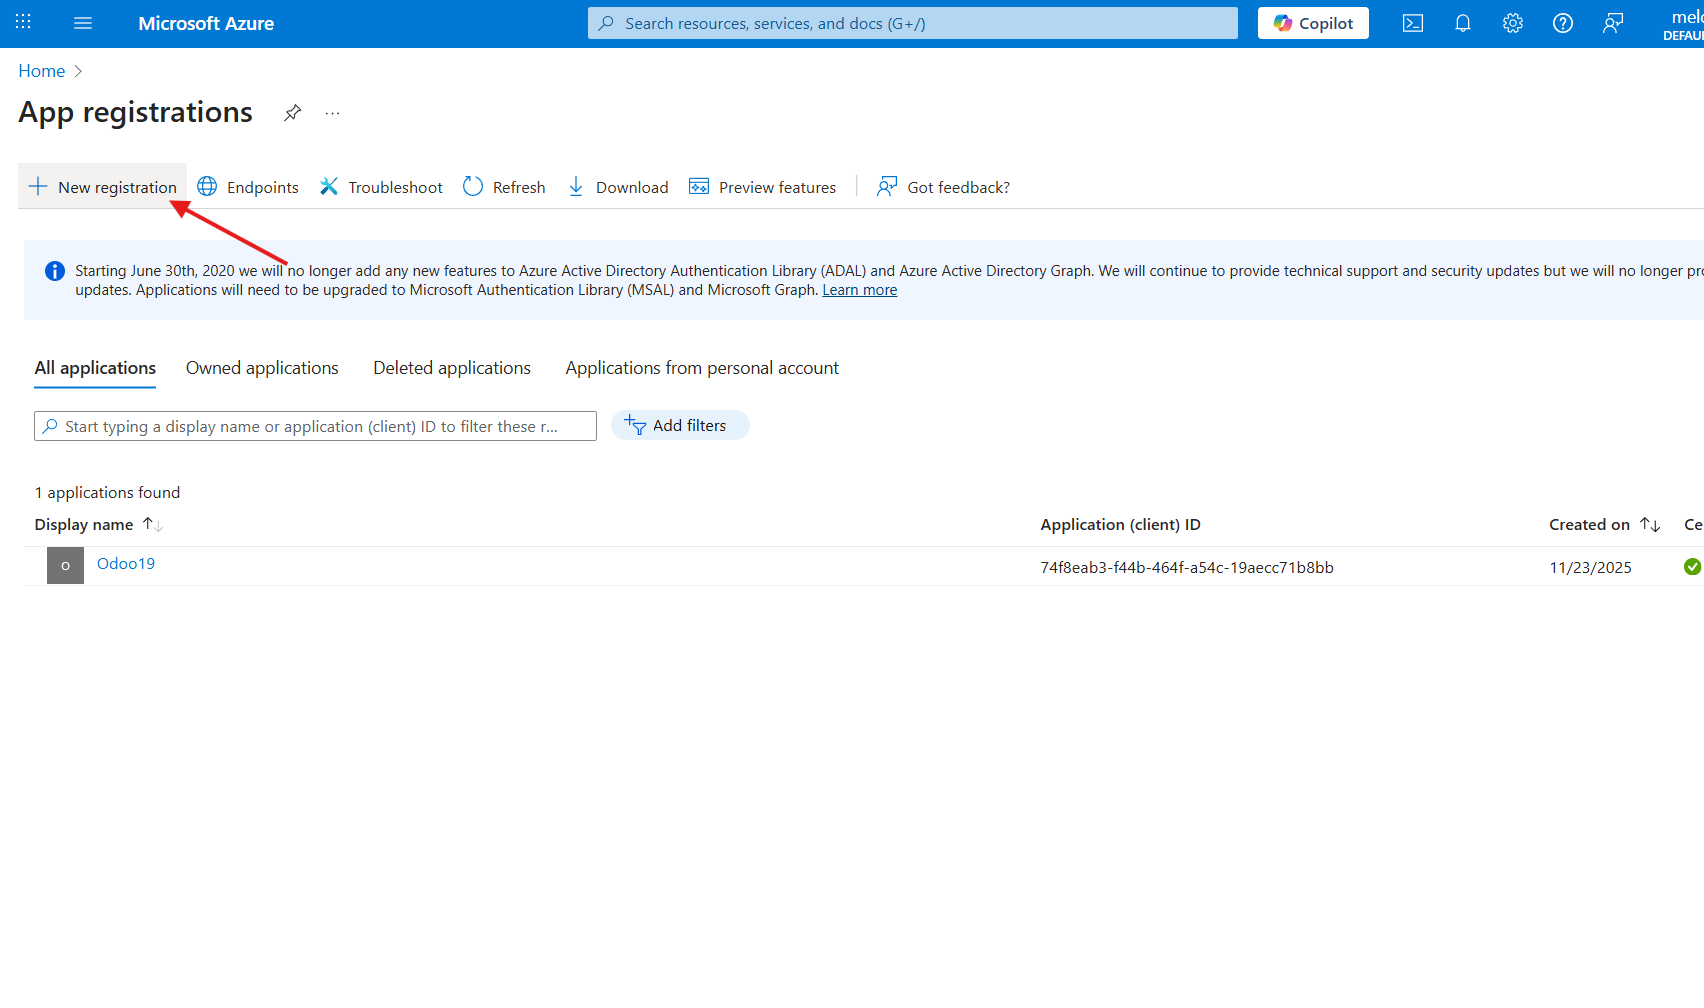This screenshot has width=1704, height=1008.
Task: Pin App registrations to favorites
Action: click(292, 113)
